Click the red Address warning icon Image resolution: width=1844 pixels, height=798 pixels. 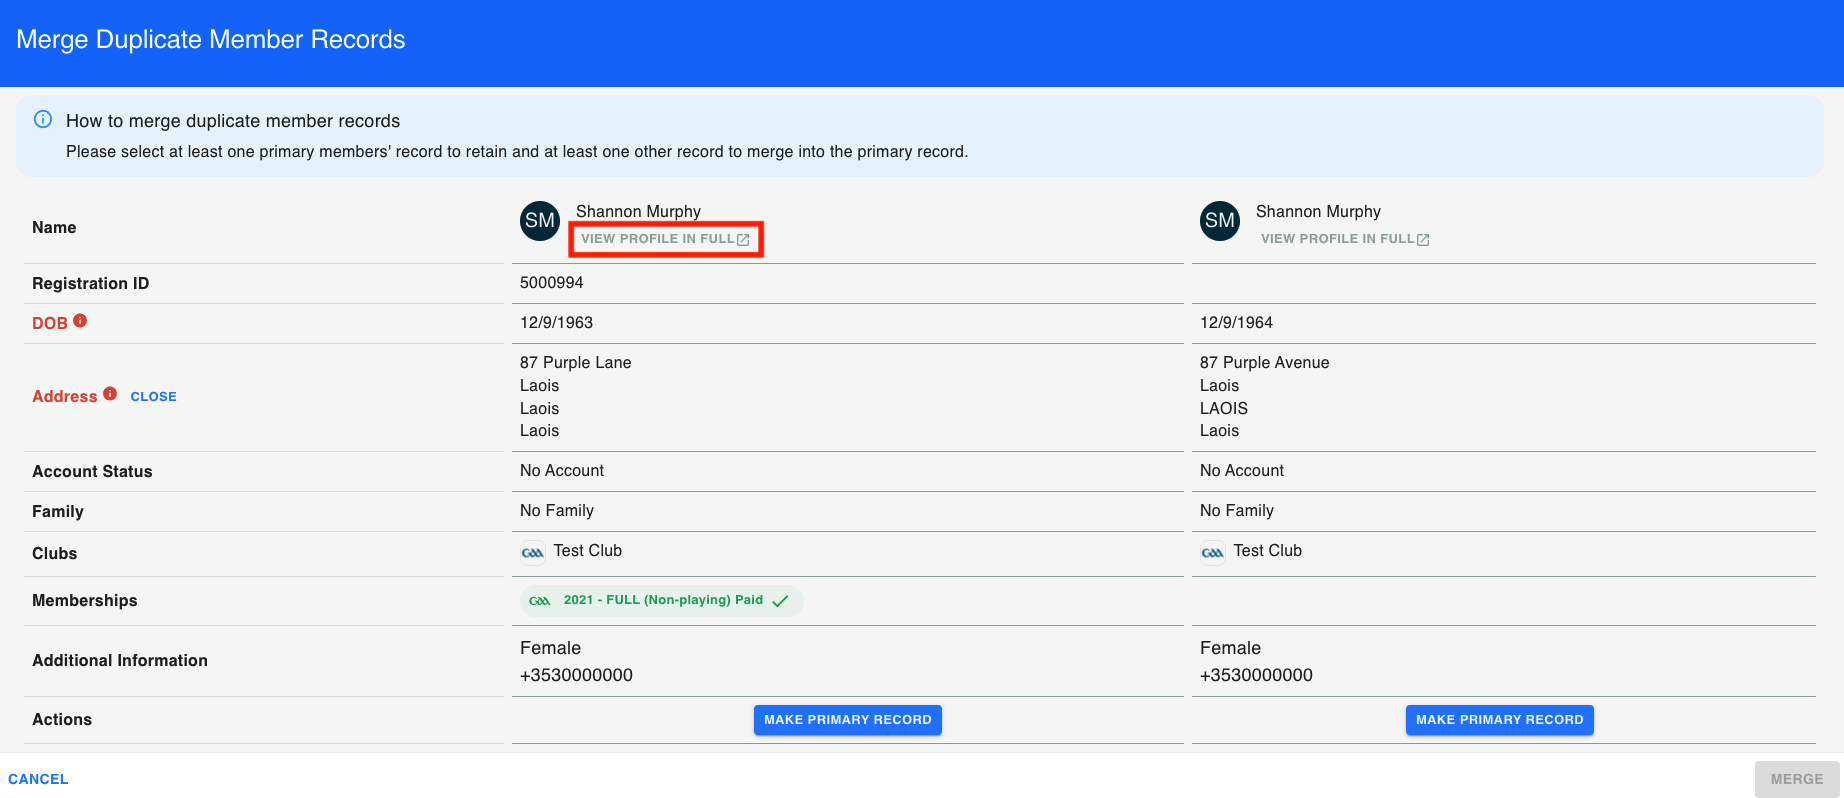(110, 394)
